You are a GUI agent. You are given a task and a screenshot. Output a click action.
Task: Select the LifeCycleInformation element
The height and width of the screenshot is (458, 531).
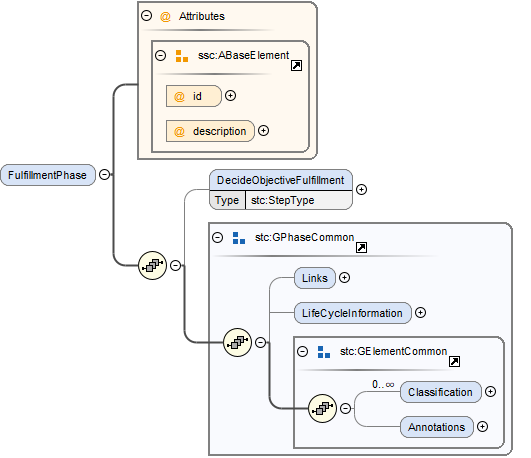[353, 313]
